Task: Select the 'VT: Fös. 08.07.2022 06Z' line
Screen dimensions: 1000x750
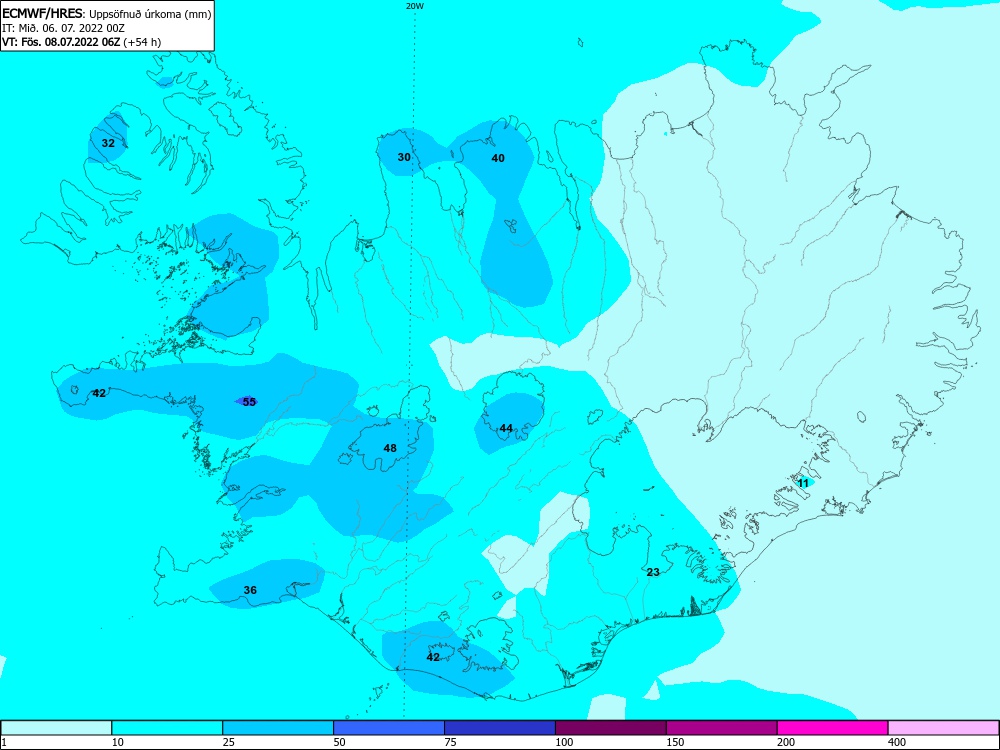Action: (x=61, y=42)
